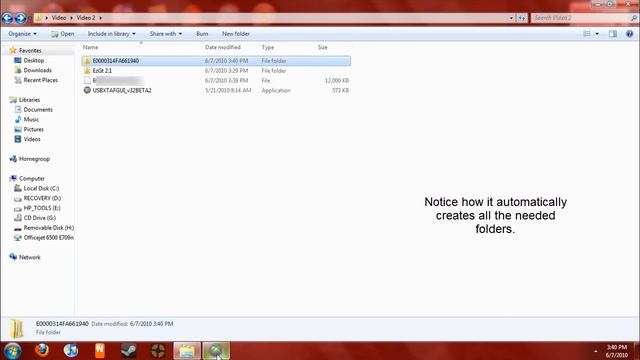Switch to the green Xbox taskbar app
This screenshot has width=640, height=360.
[216, 351]
